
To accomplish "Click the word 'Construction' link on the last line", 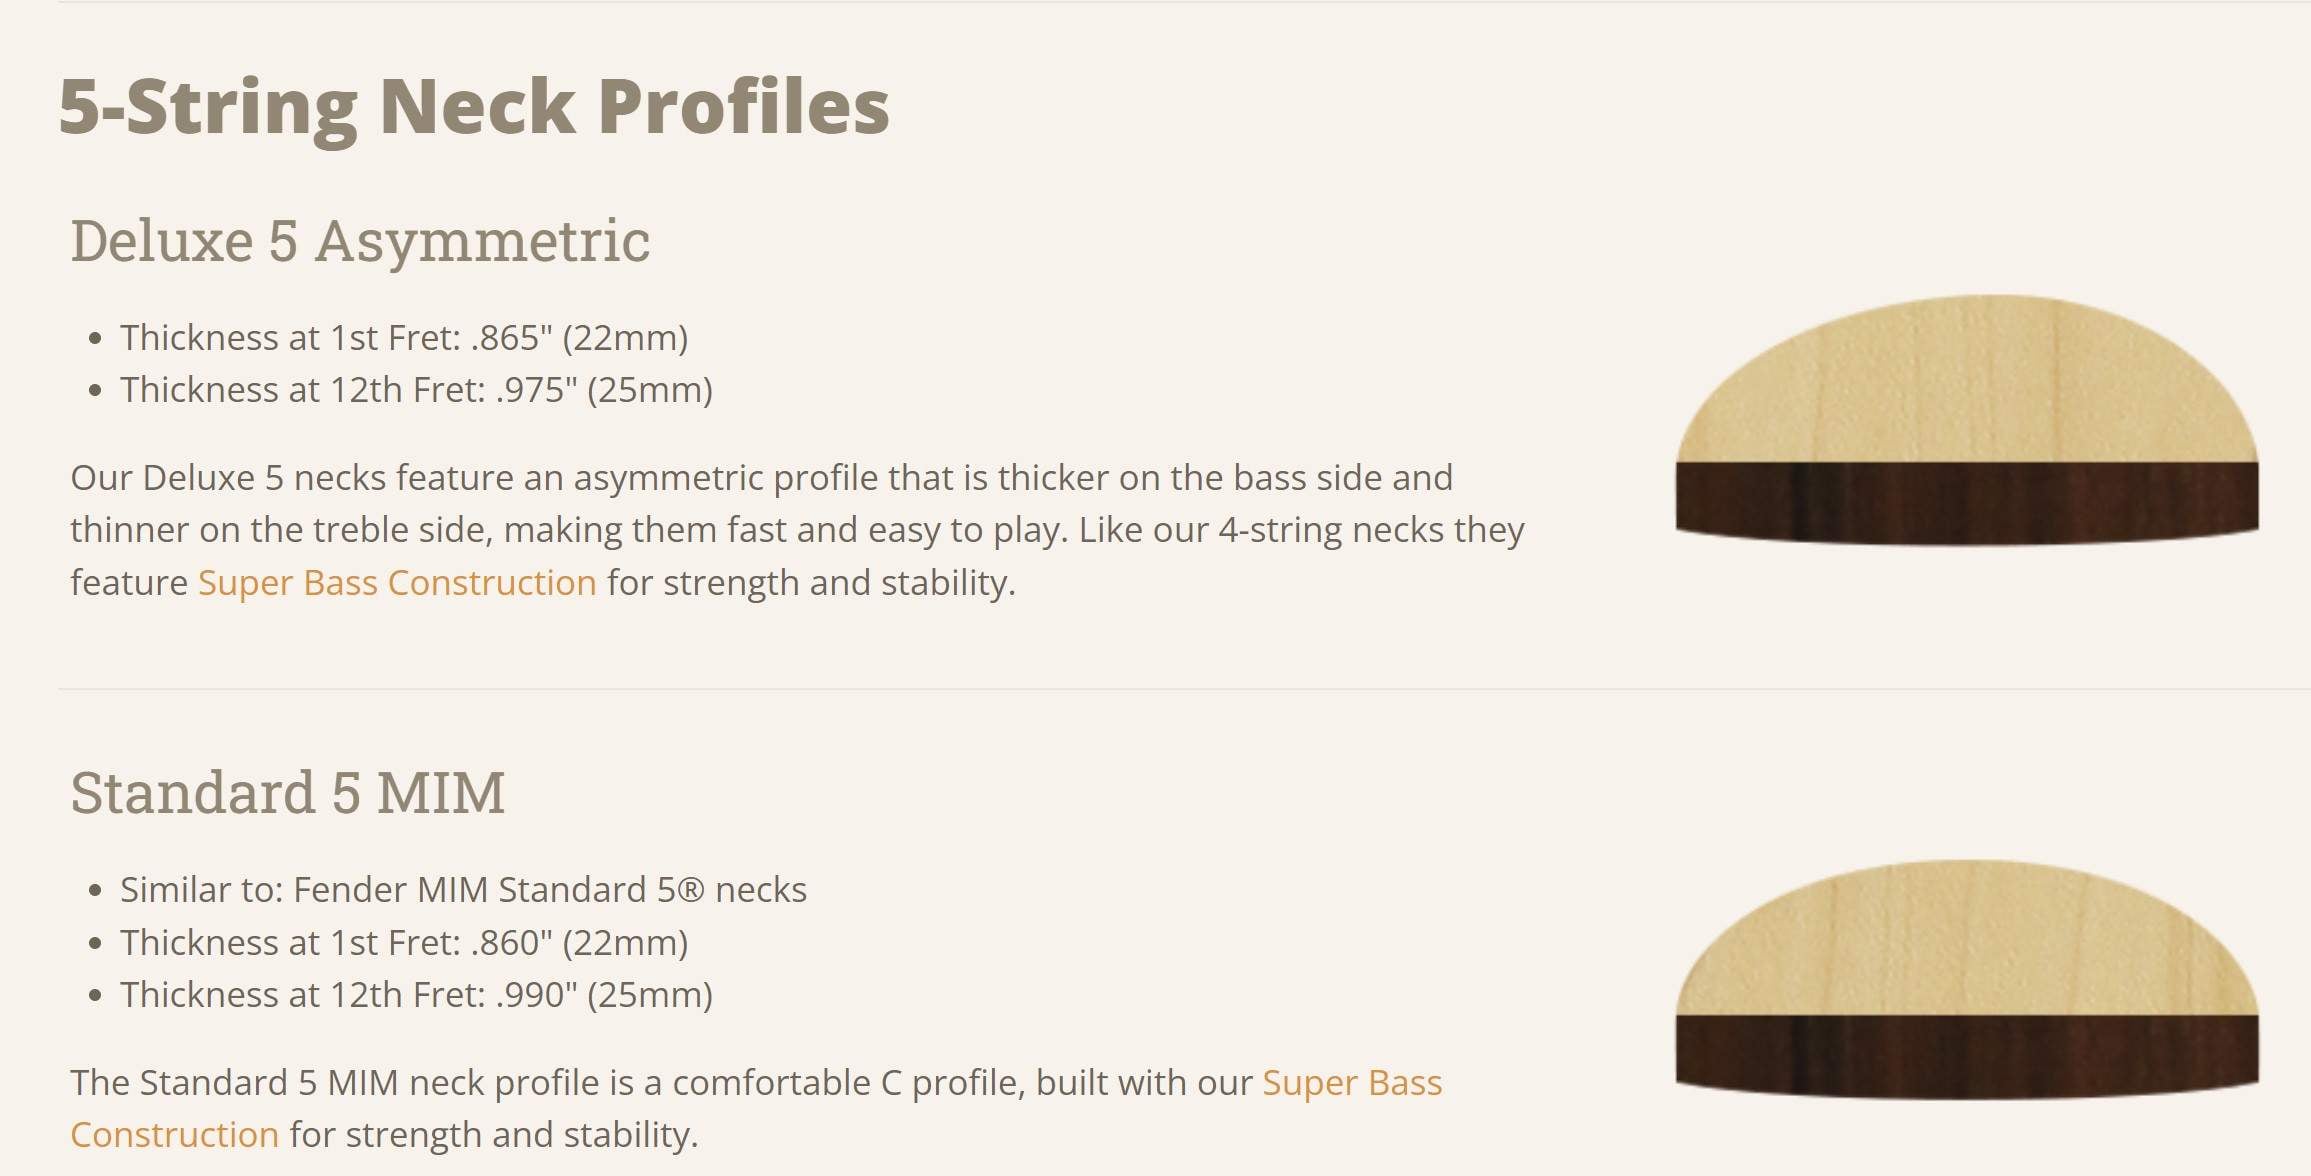I will click(174, 1135).
